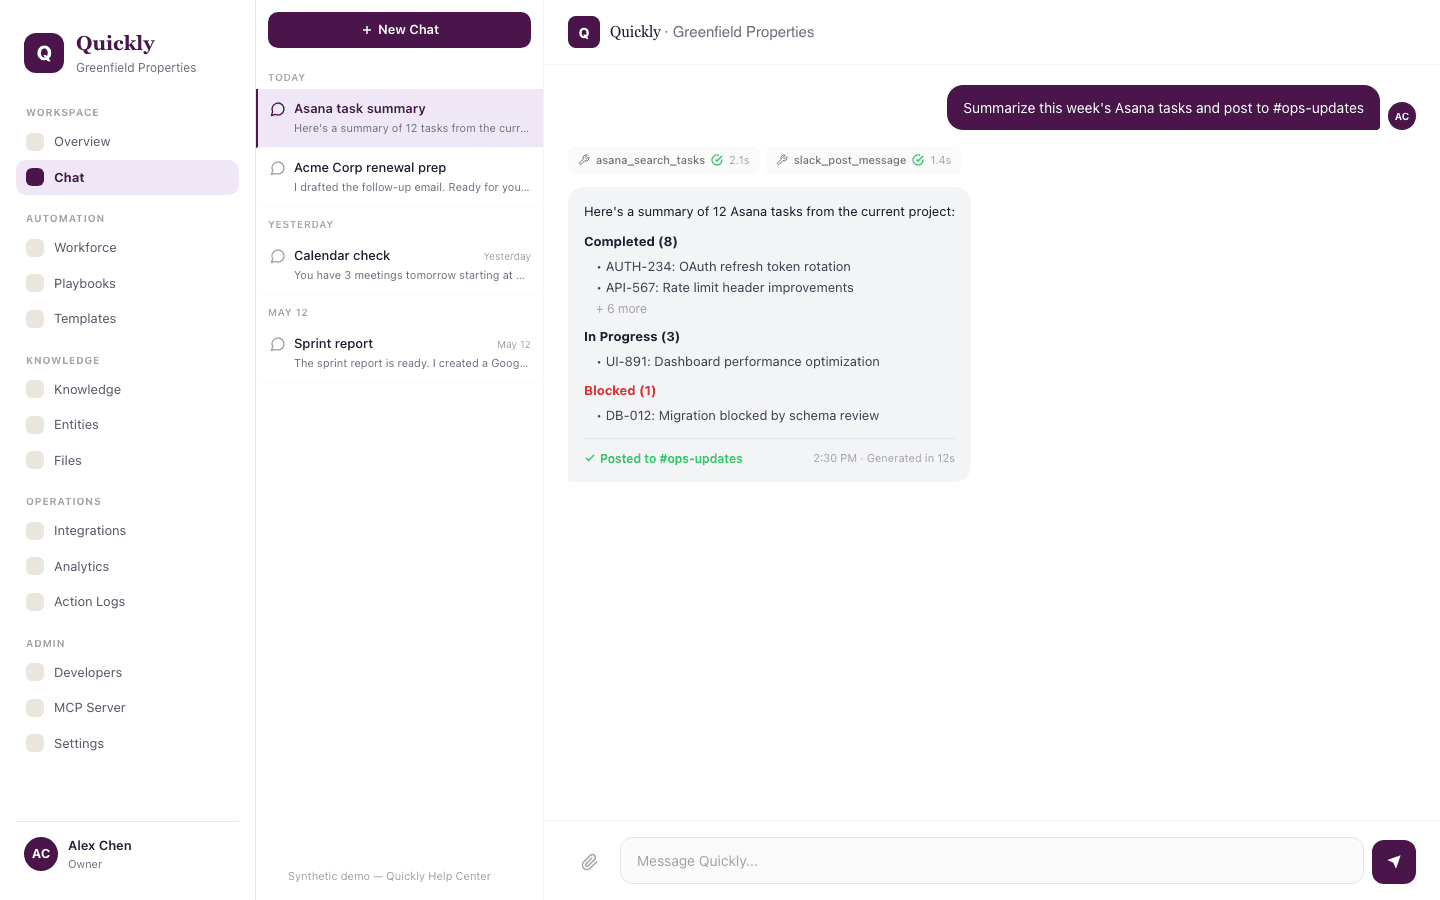This screenshot has width=1440, height=900.
Task: Open Alex Chen Owner account menu
Action: pos(127,854)
